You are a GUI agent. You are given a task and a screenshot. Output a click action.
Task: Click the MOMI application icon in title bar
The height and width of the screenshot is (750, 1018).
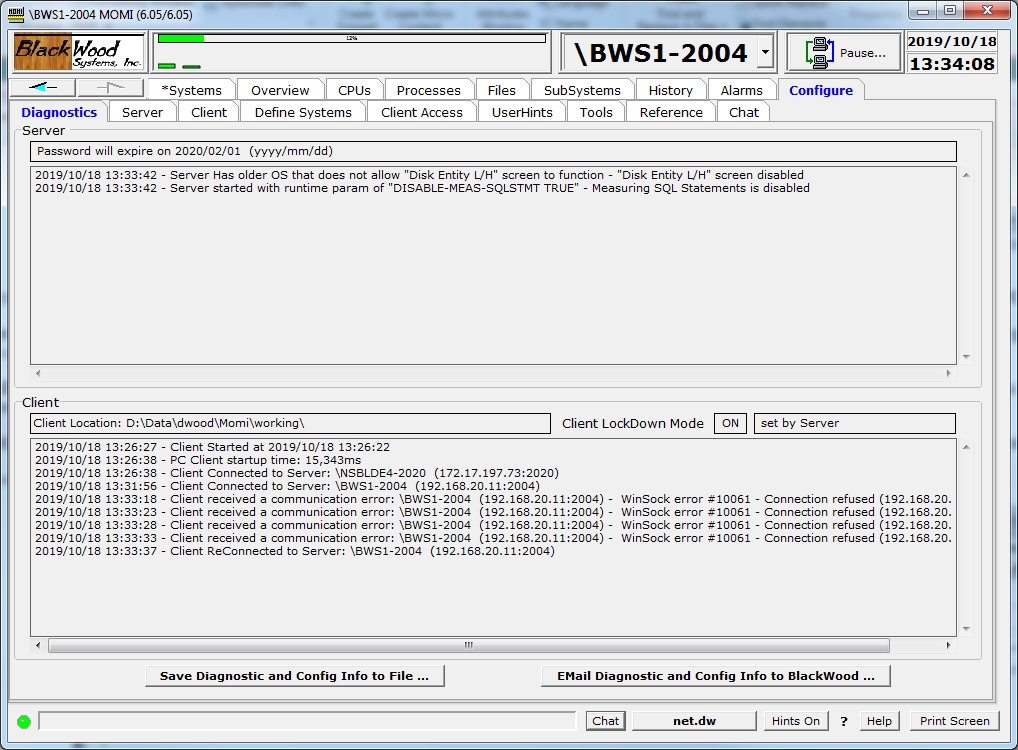(x=15, y=14)
